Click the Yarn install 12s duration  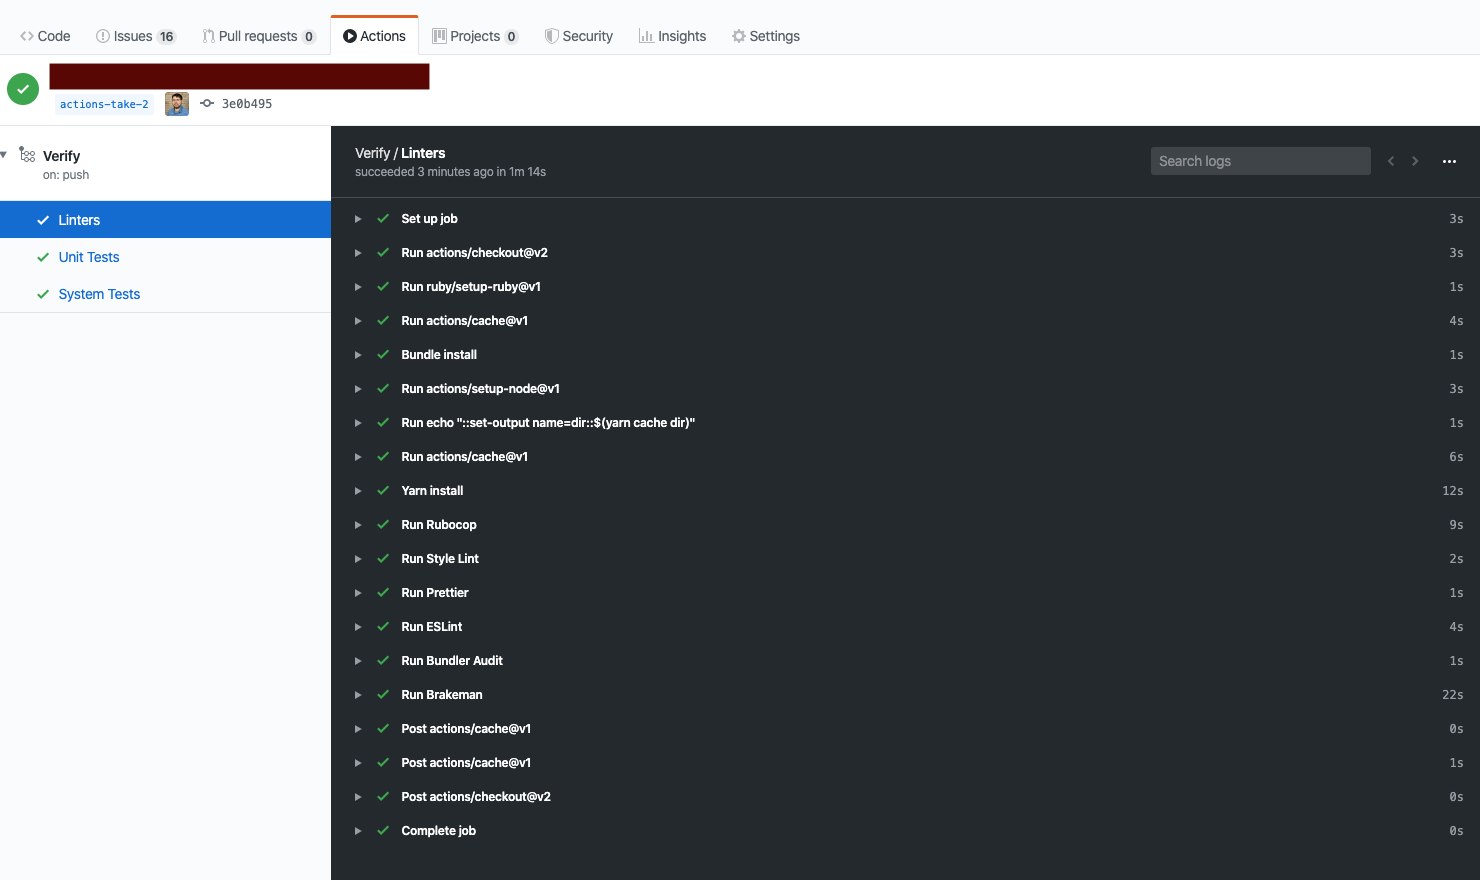[x=1453, y=491]
